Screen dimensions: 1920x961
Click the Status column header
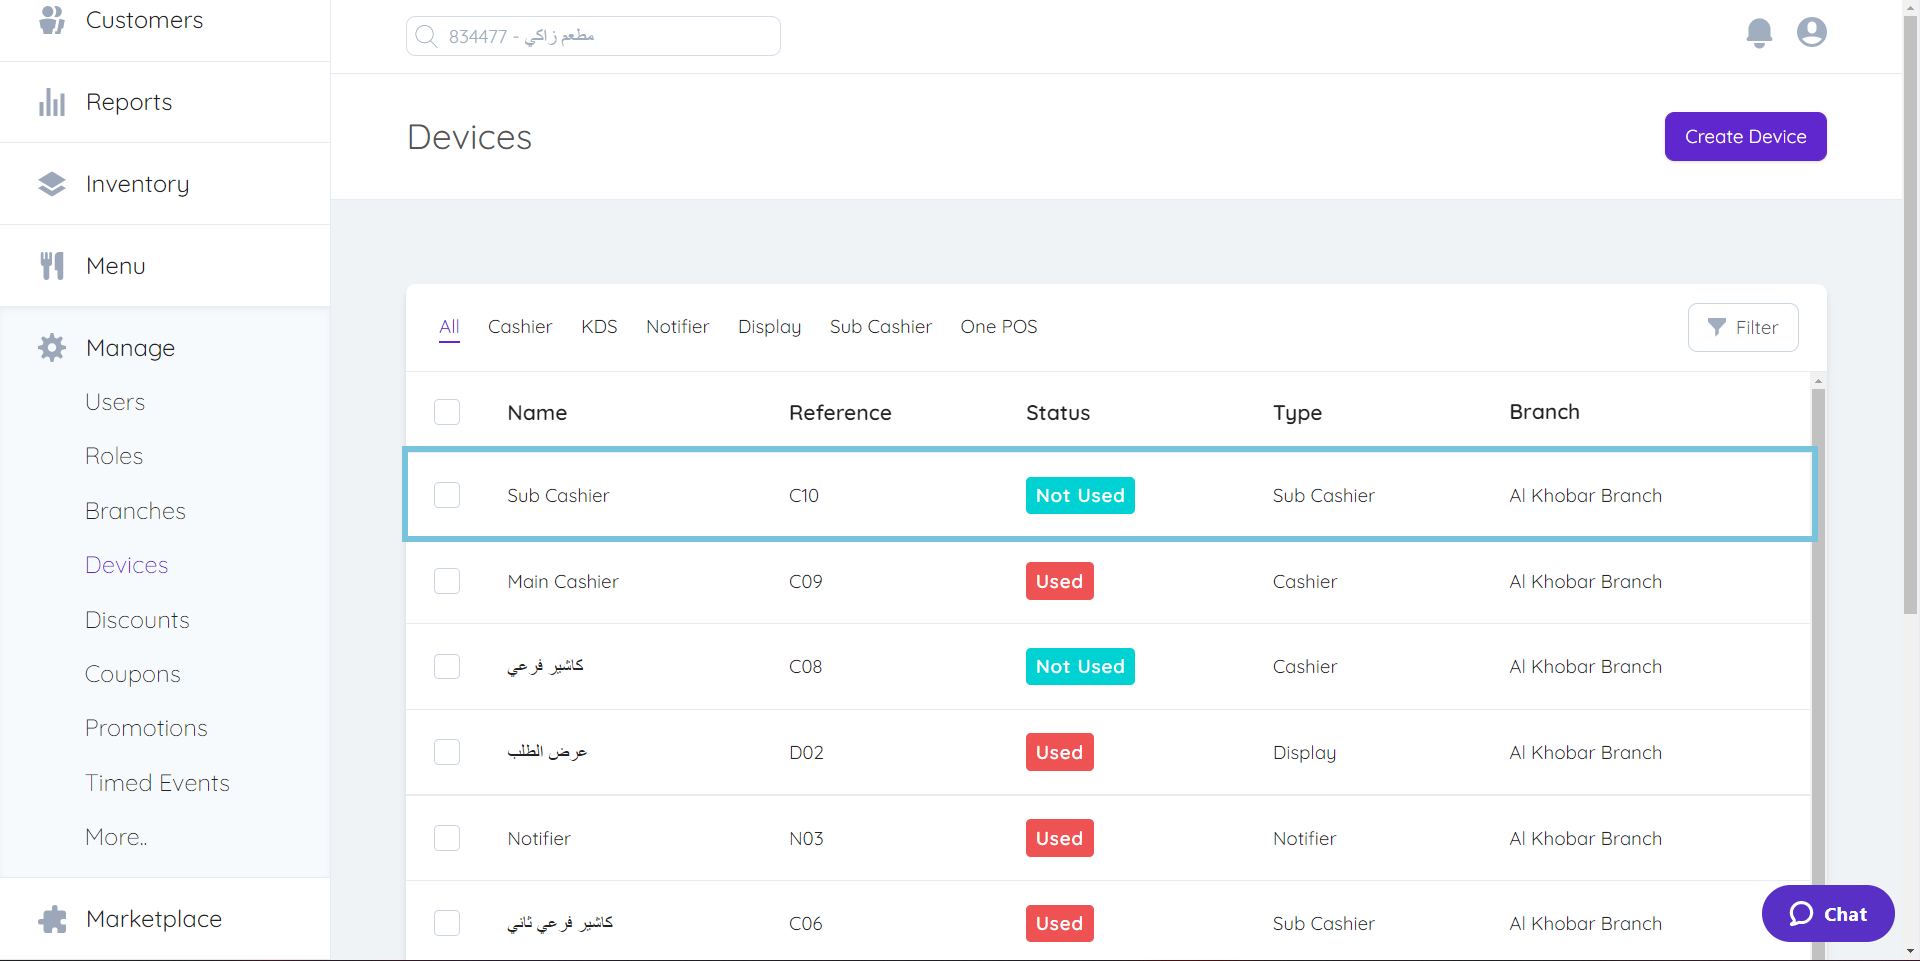tap(1058, 412)
